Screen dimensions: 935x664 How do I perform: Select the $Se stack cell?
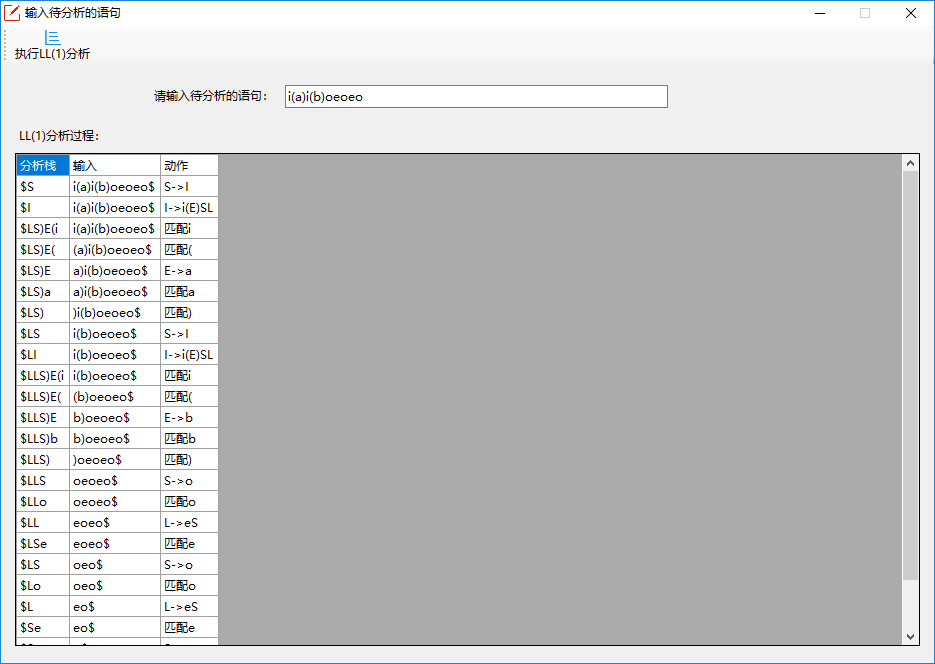43,628
